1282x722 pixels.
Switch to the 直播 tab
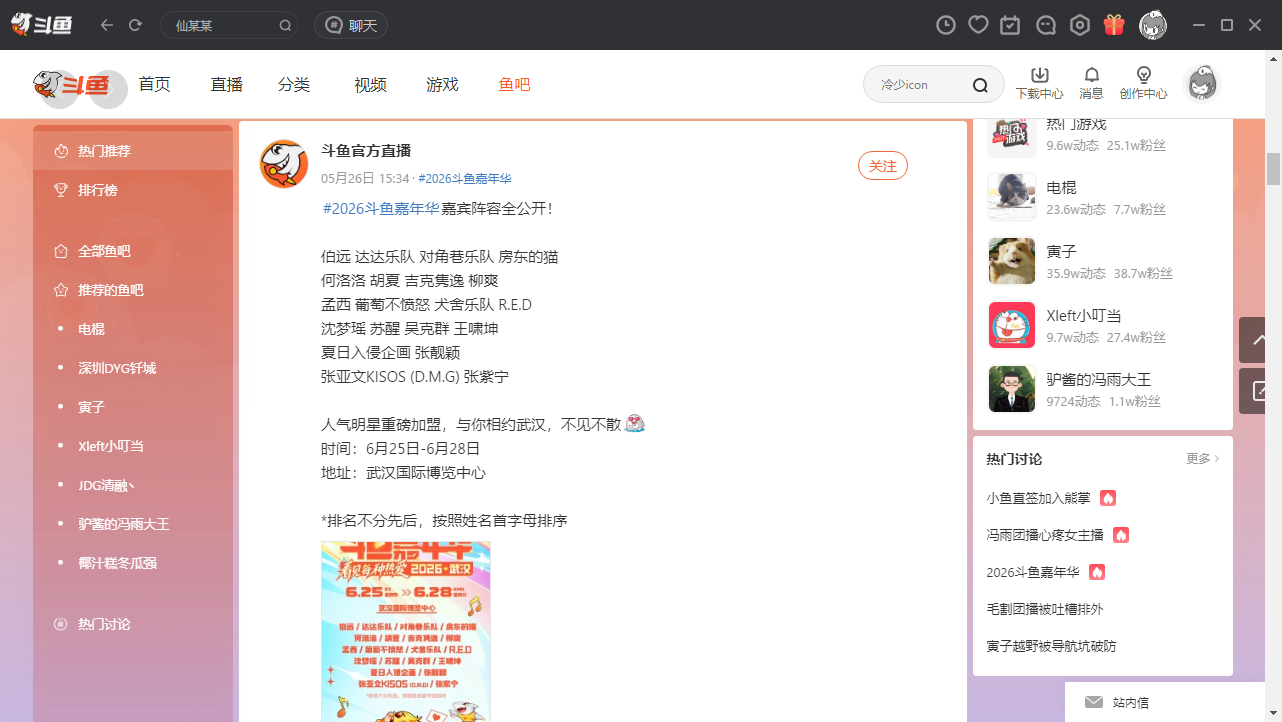(x=227, y=85)
